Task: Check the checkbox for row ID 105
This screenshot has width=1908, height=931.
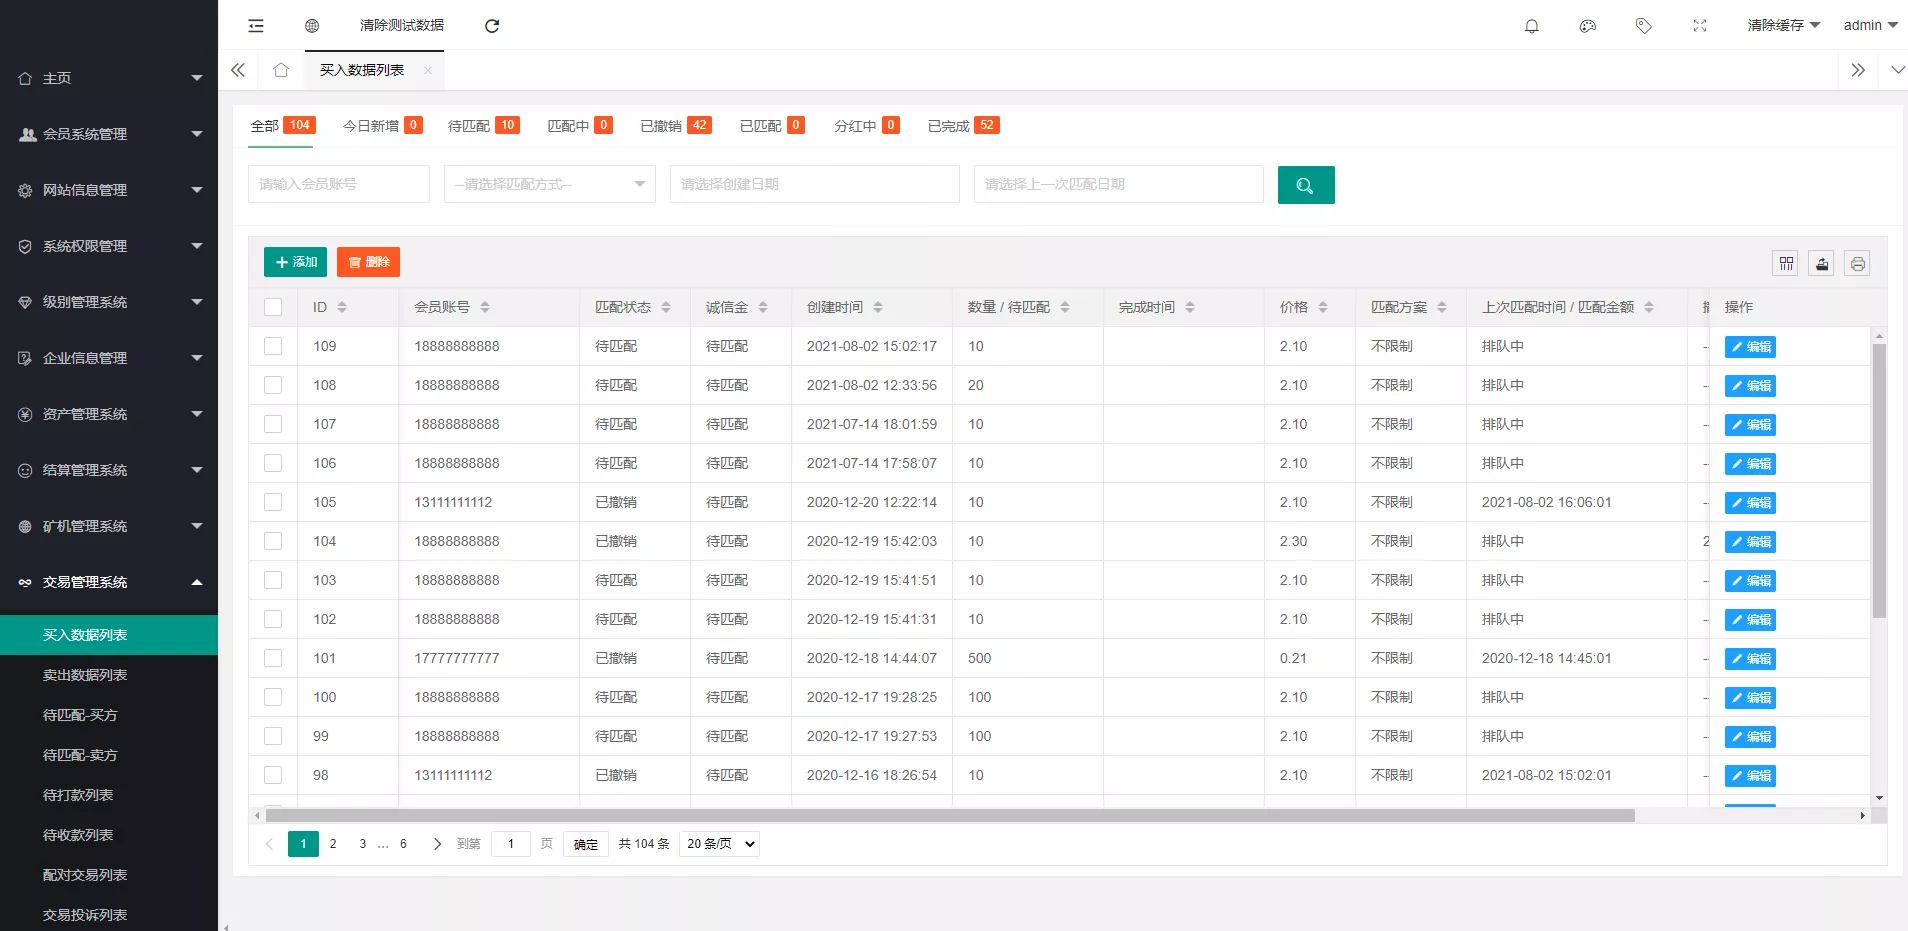Action: 272,501
